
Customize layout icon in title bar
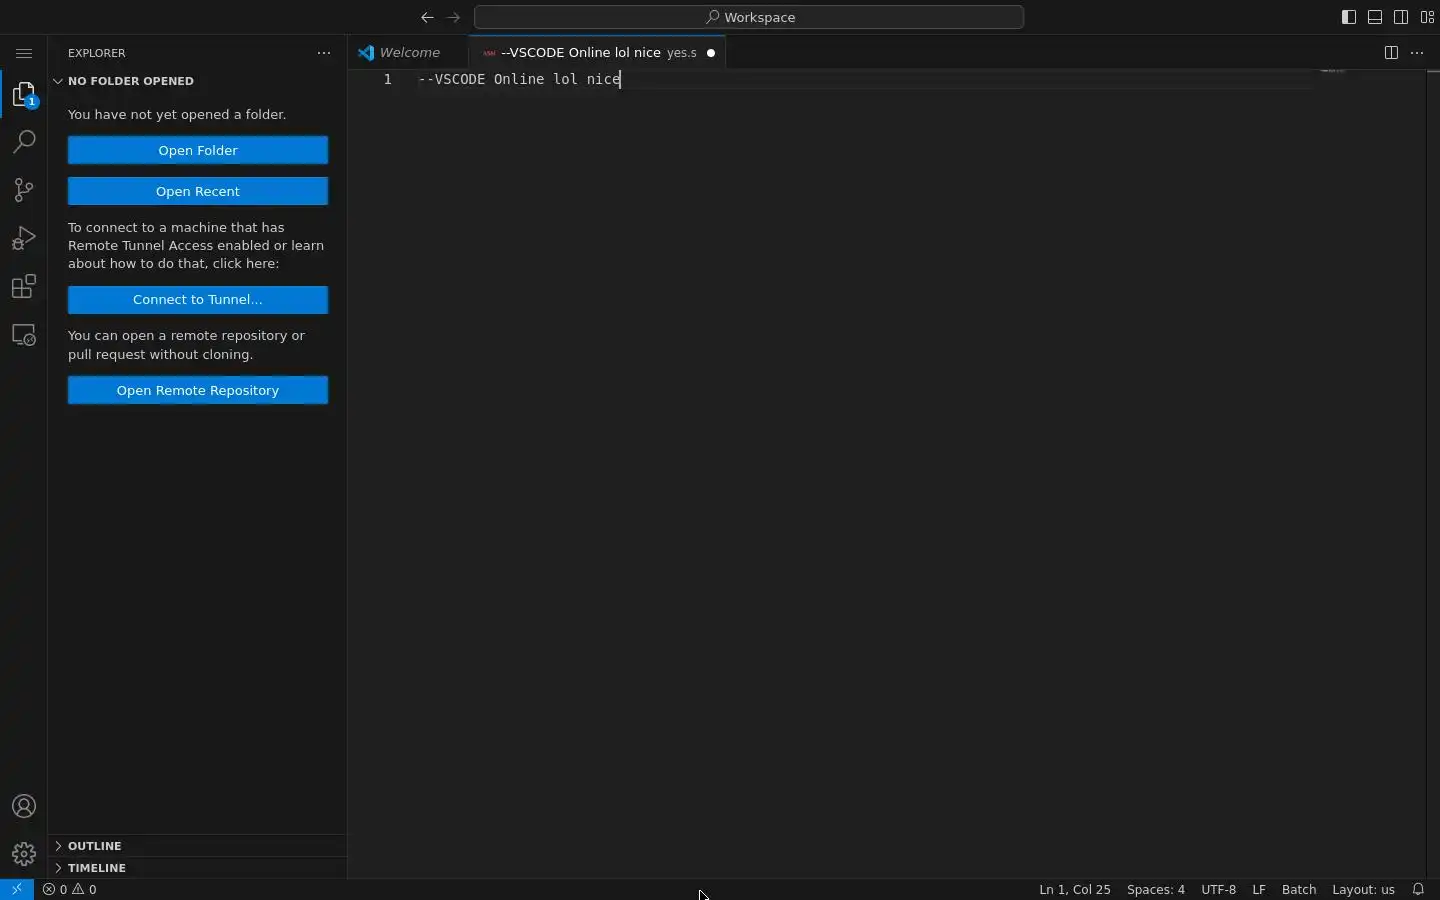tap(1429, 17)
